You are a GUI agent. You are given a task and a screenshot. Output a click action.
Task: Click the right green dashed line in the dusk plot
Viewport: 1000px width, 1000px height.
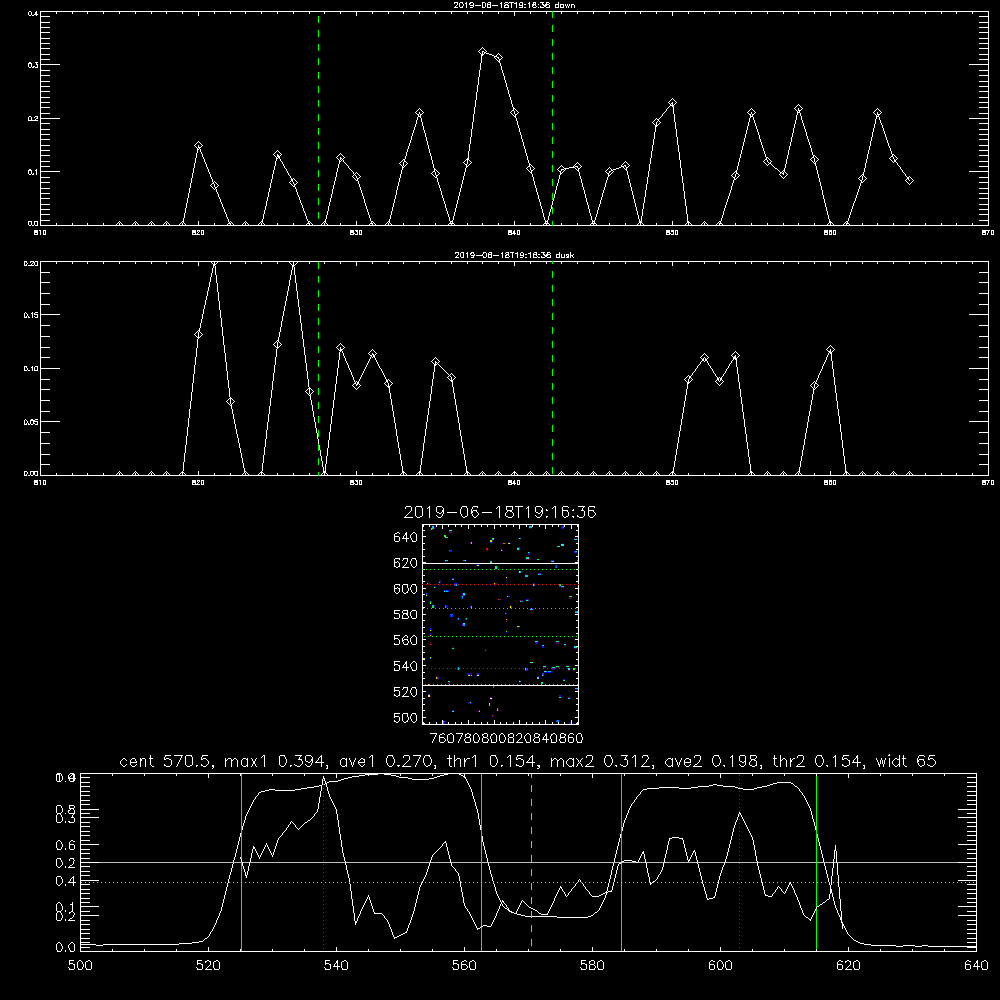click(552, 368)
